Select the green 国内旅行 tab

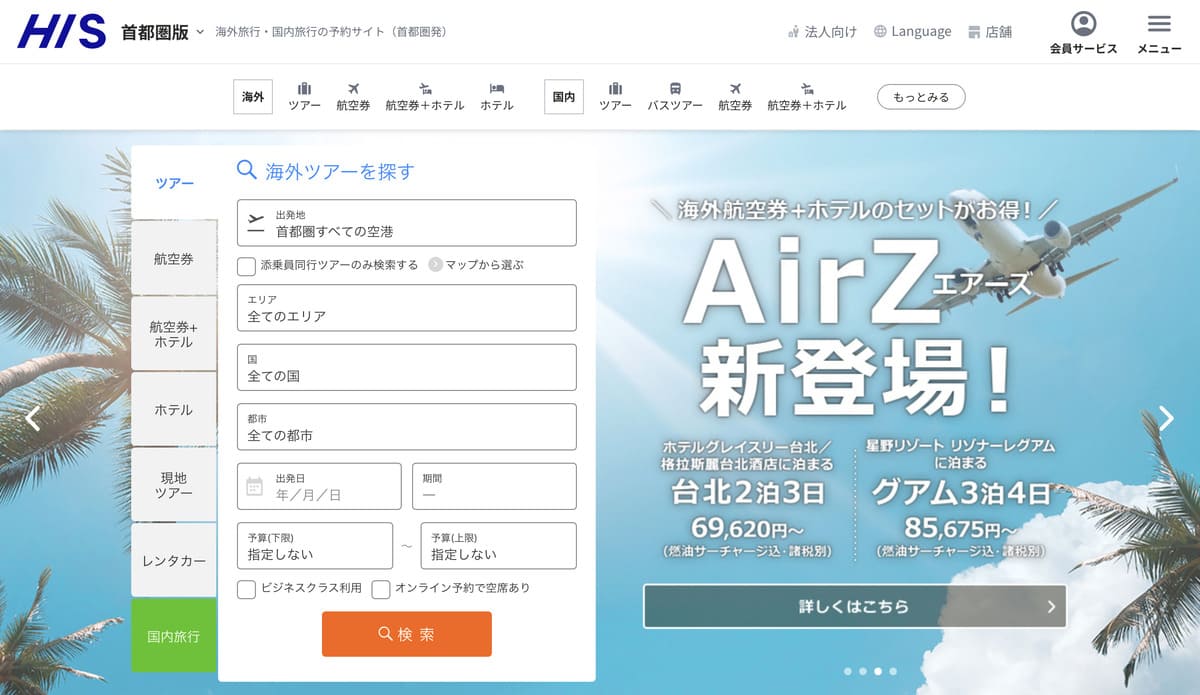click(174, 636)
